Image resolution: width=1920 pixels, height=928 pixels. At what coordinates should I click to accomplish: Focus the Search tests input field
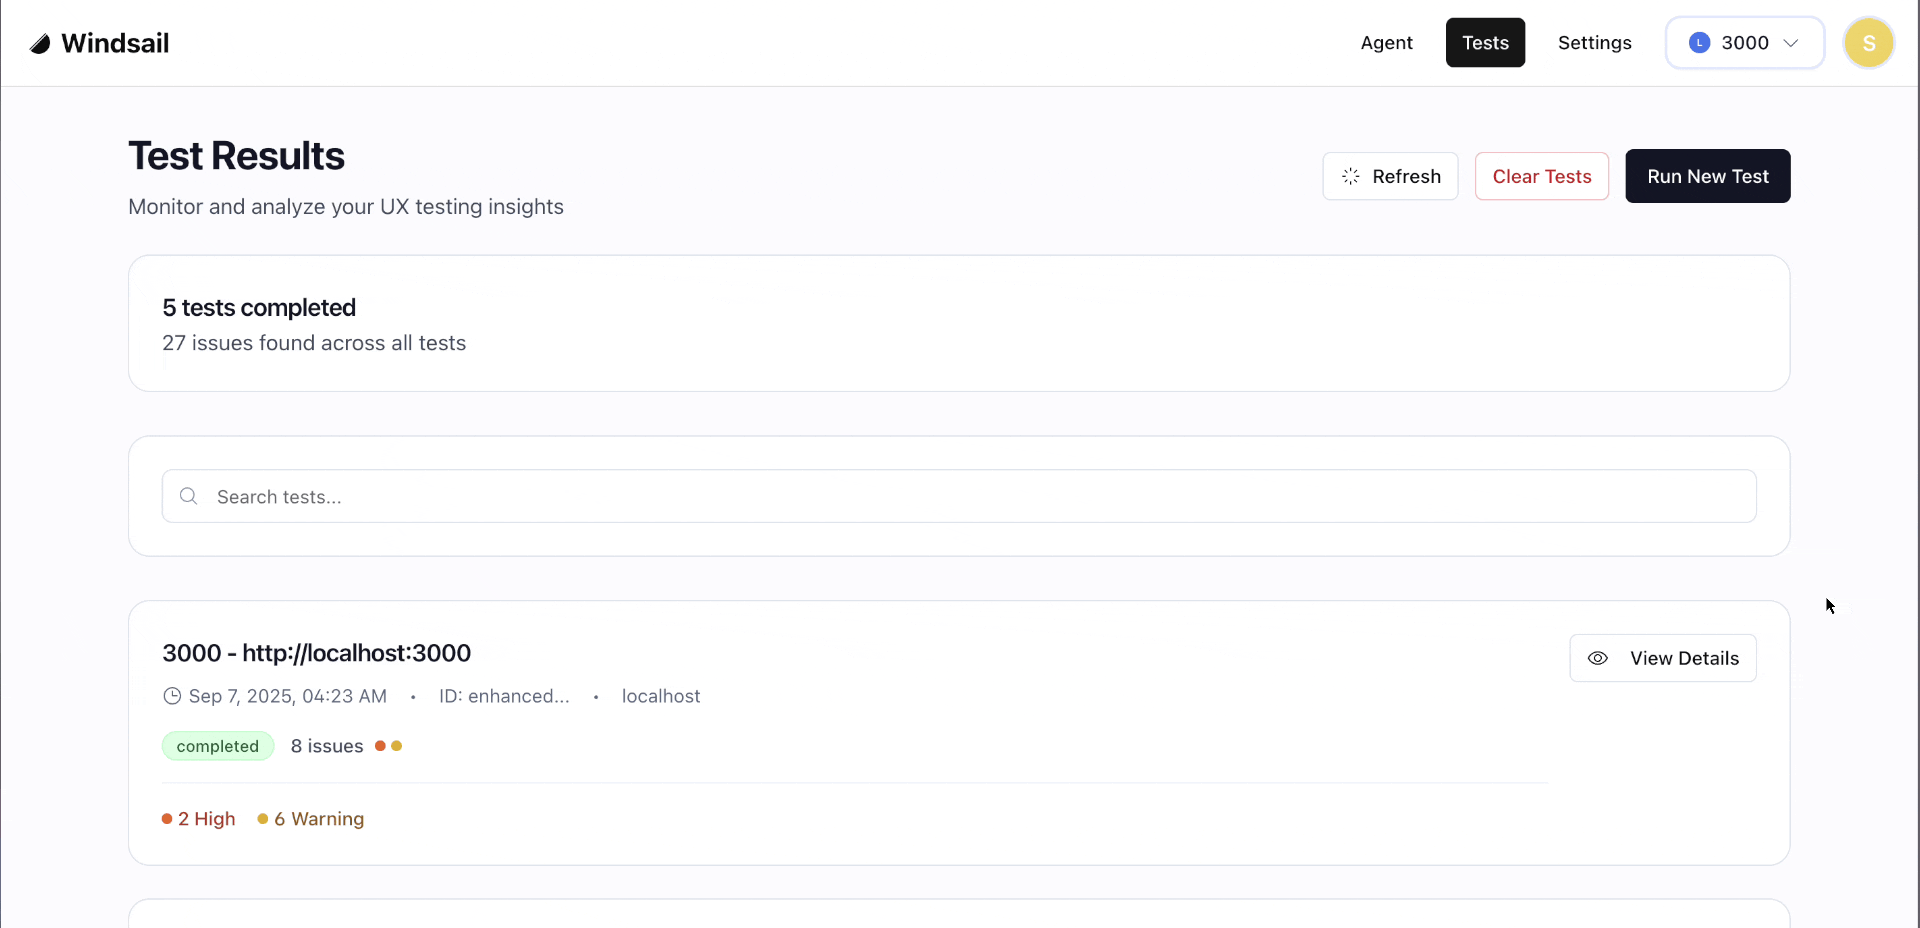(959, 496)
